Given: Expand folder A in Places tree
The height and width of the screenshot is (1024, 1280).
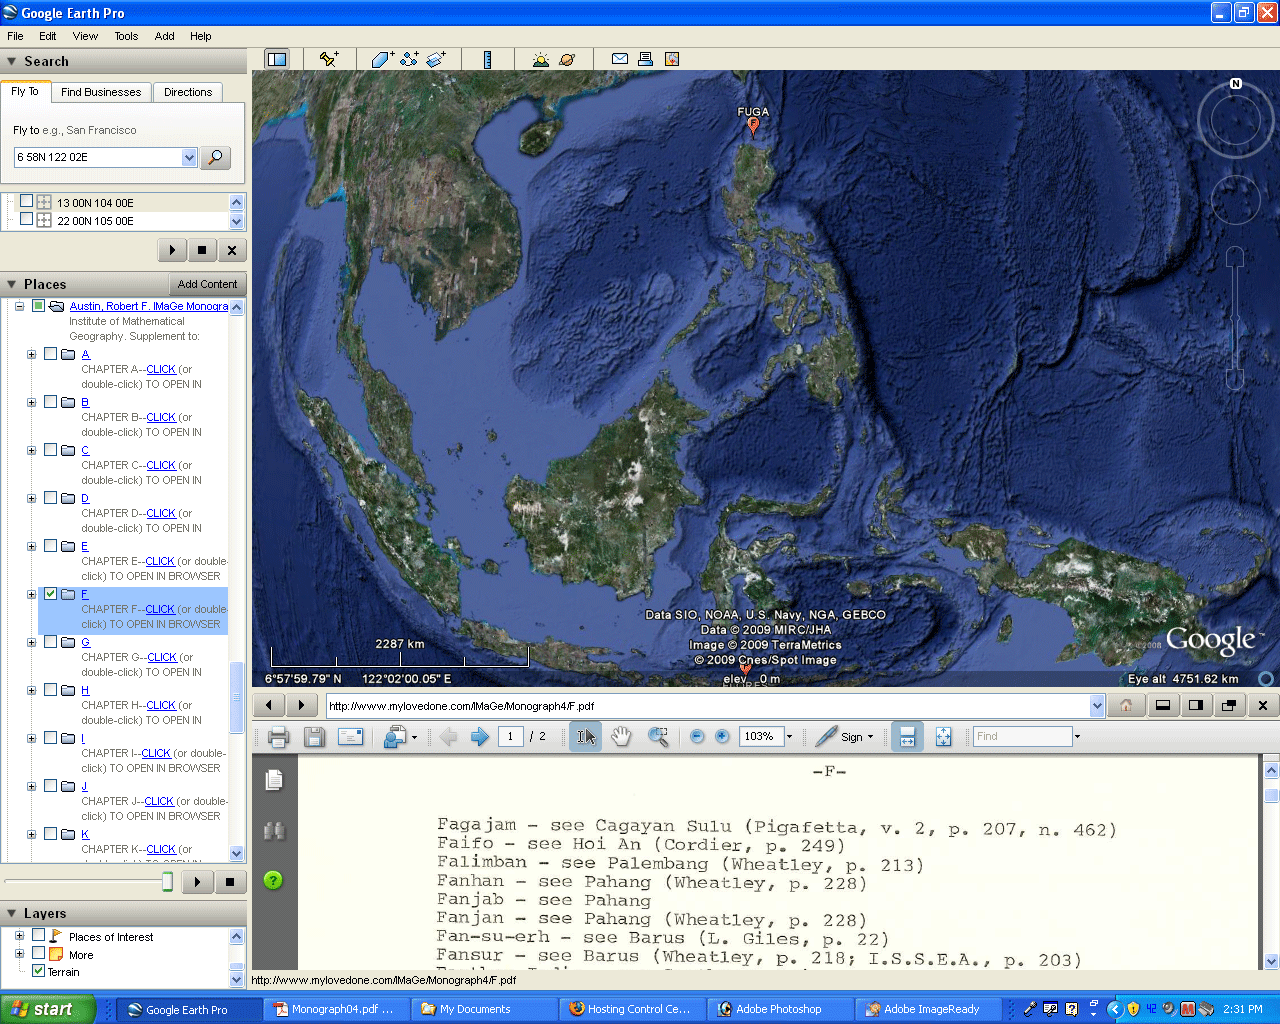Looking at the screenshot, I should [x=31, y=354].
